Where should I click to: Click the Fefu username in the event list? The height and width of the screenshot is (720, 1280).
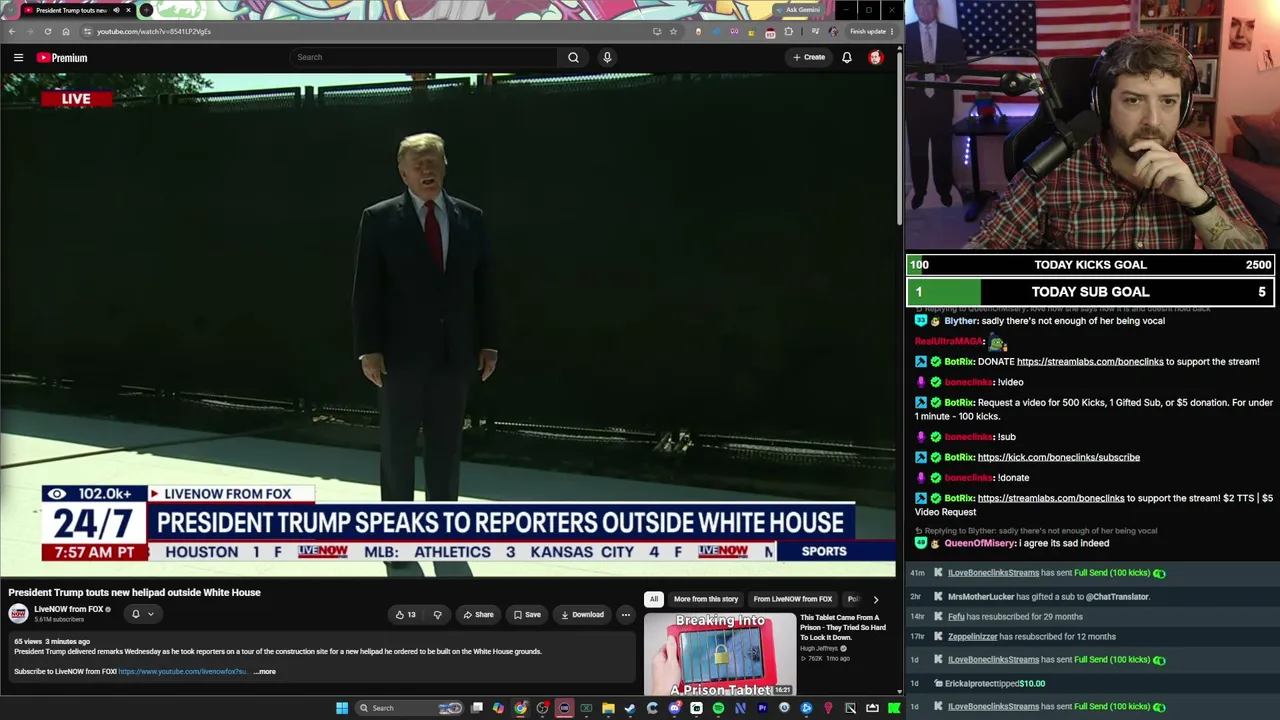pyautogui.click(x=956, y=617)
